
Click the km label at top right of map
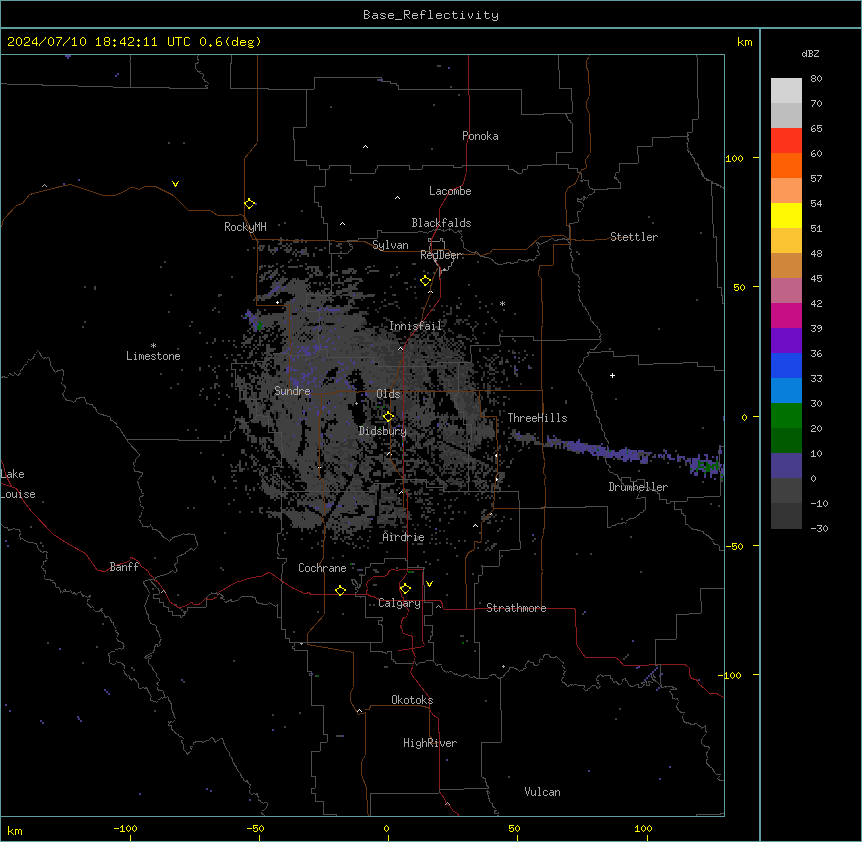click(x=744, y=42)
